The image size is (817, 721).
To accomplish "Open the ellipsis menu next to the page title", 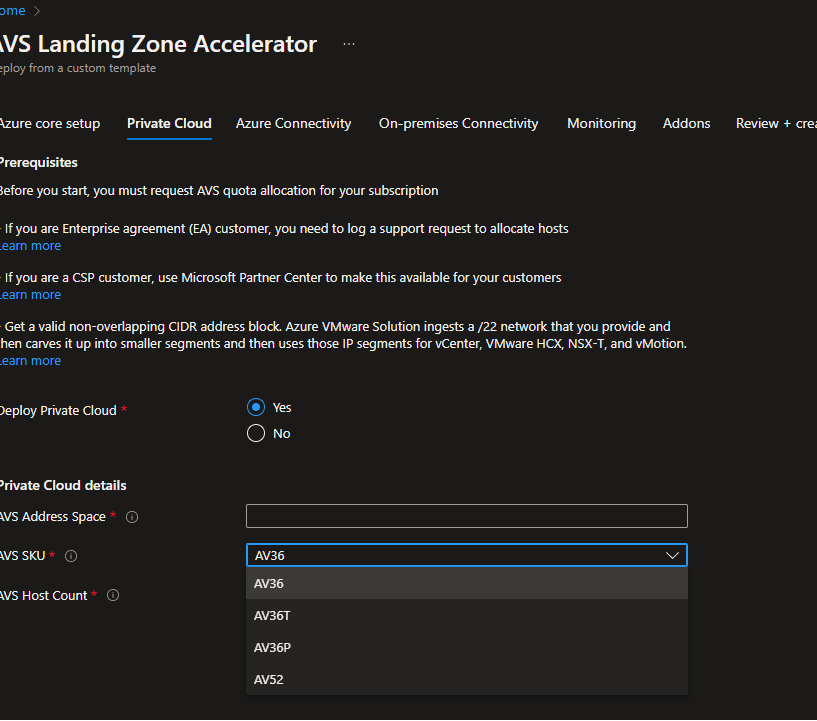I will 348,44.
